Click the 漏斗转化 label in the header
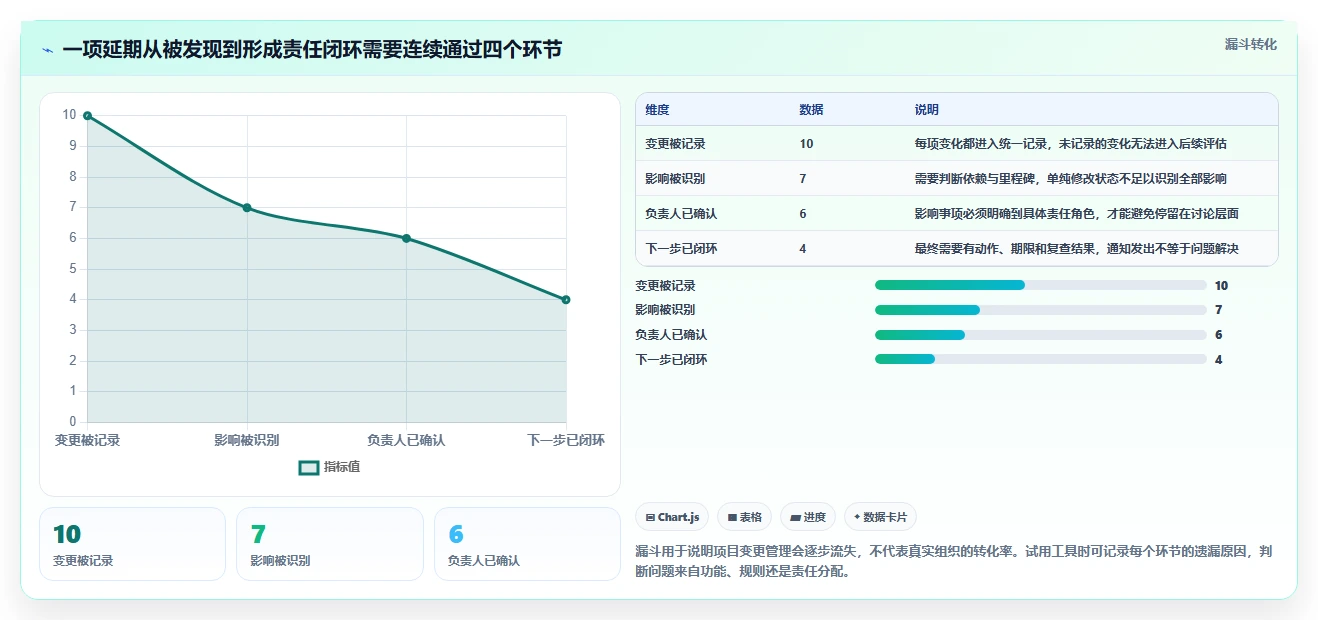Screen dimensions: 1318x620 point(1251,45)
